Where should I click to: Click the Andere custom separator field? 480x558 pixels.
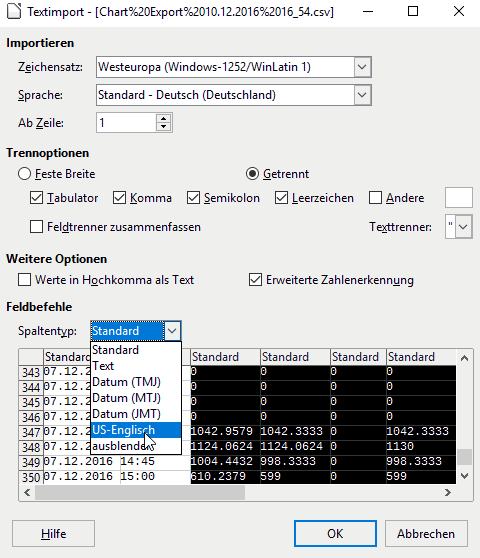[x=459, y=198]
